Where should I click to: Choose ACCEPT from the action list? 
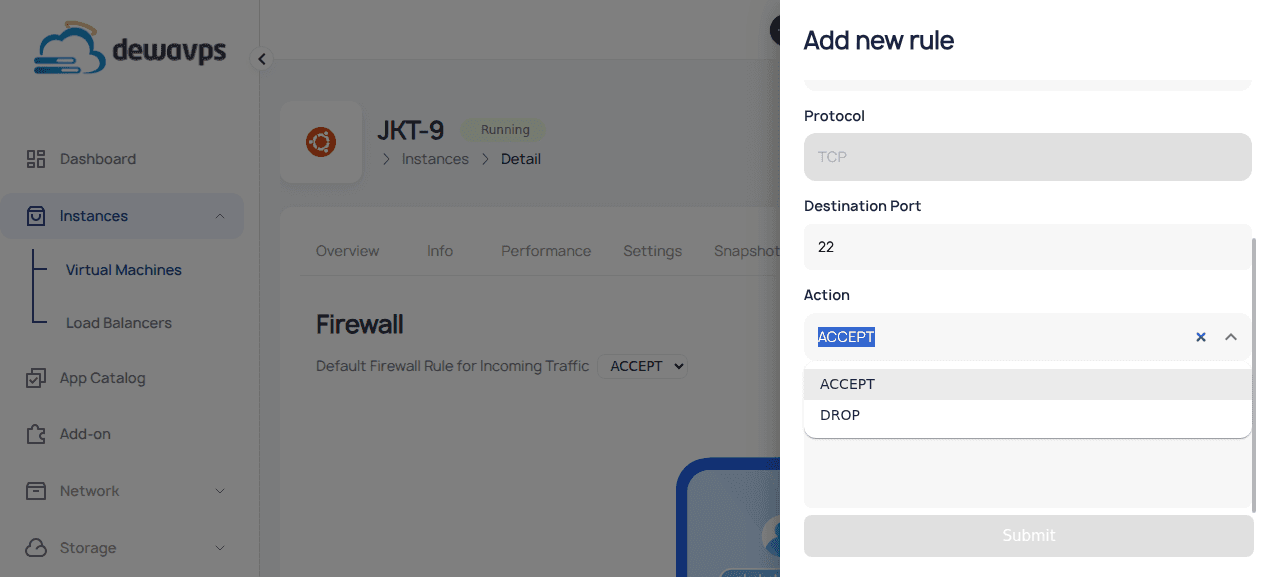point(848,384)
